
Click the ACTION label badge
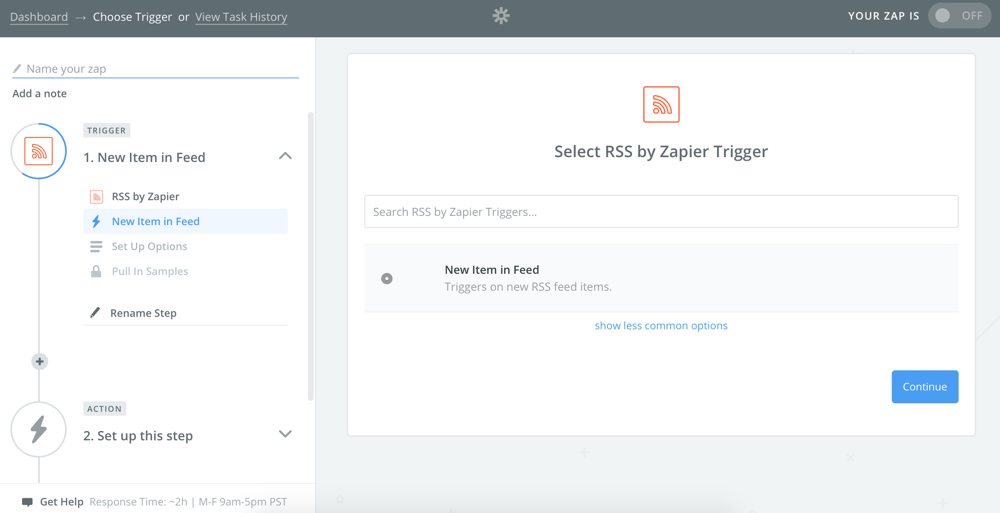105,408
